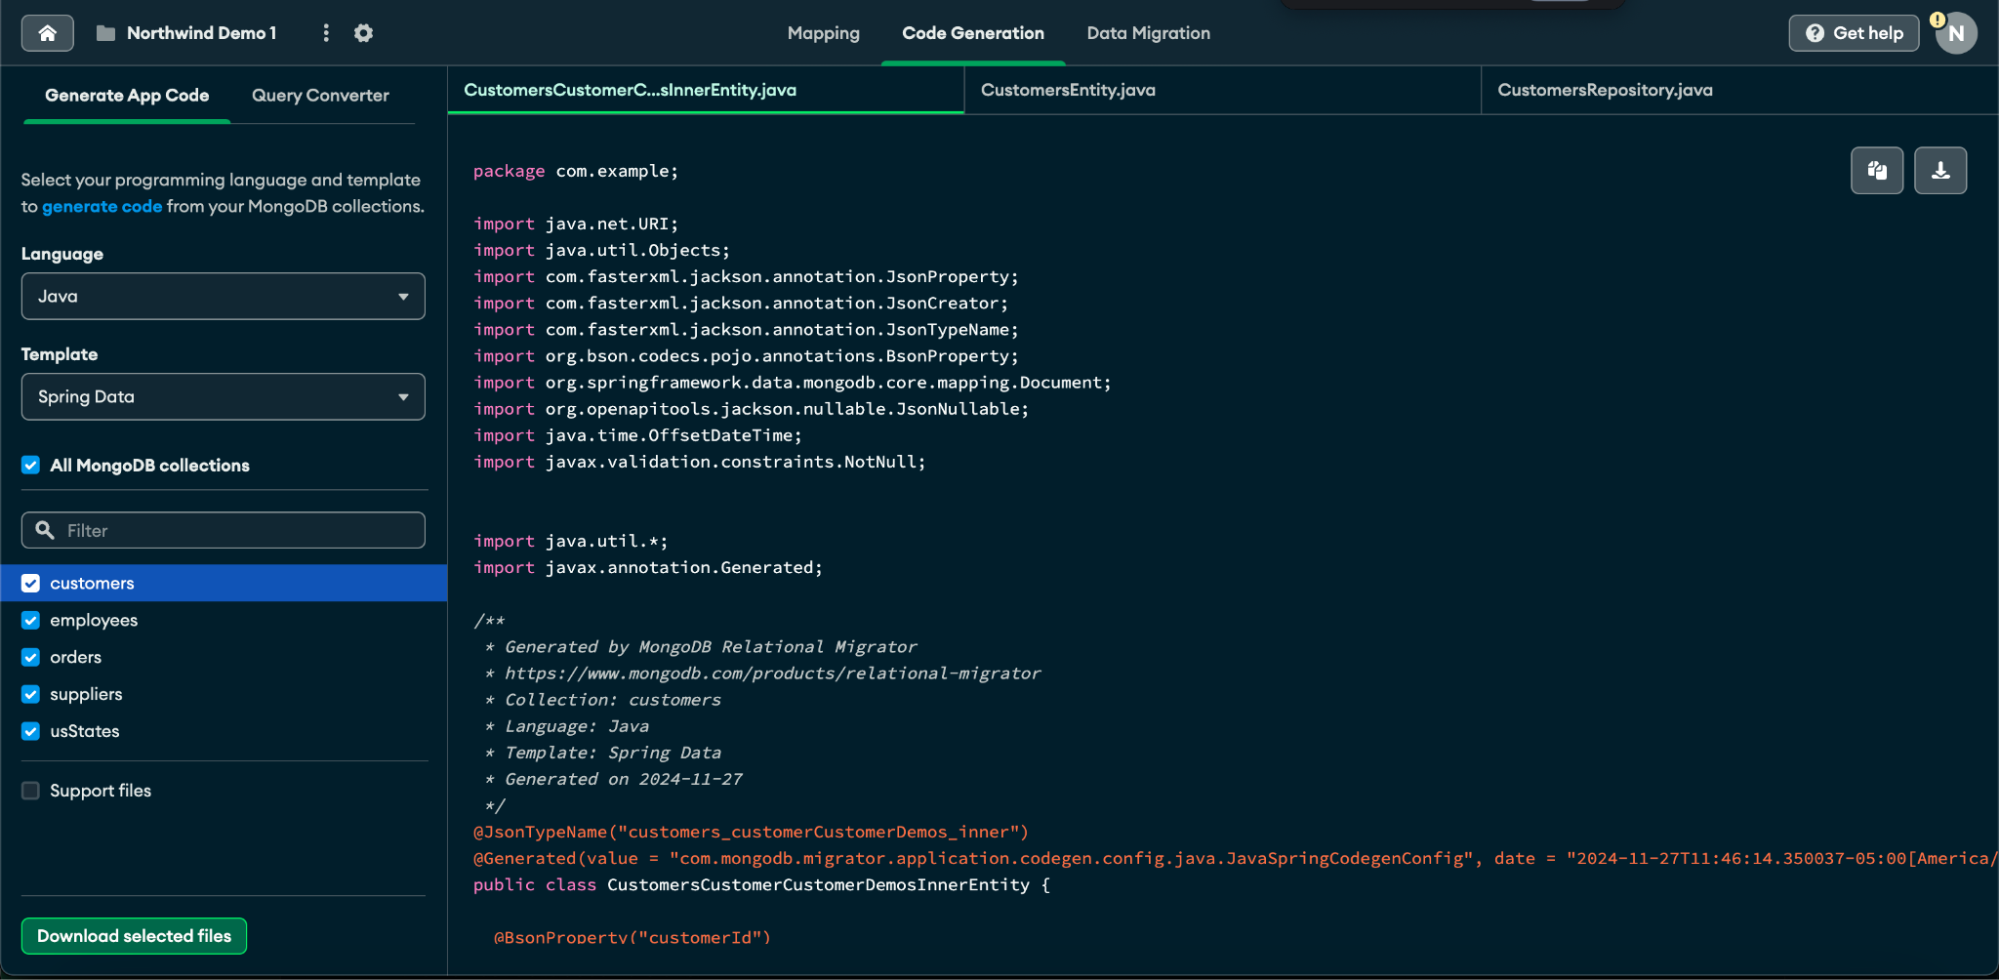
Task: Enable the Support files checkbox
Action: pos(31,790)
